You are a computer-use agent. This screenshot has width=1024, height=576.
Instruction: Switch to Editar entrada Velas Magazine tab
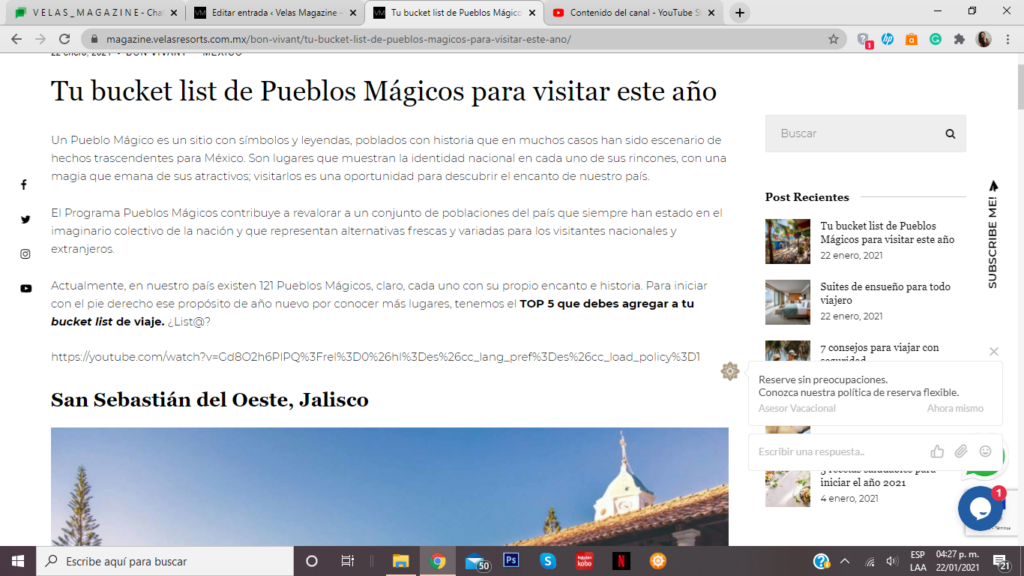click(x=274, y=12)
